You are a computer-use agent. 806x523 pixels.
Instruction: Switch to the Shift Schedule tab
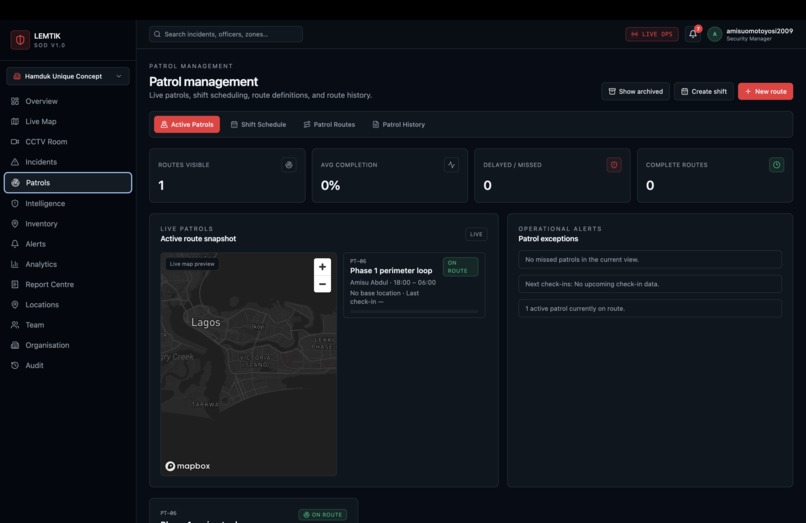[x=259, y=124]
